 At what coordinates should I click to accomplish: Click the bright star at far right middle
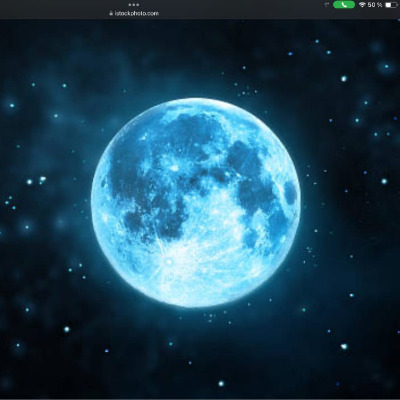[384, 181]
